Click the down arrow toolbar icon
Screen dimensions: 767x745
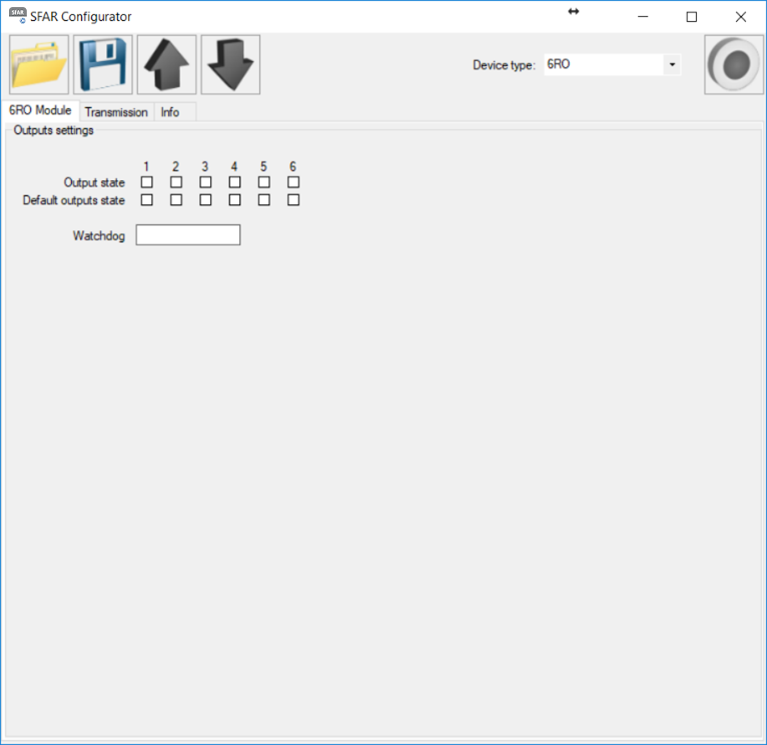pos(231,65)
